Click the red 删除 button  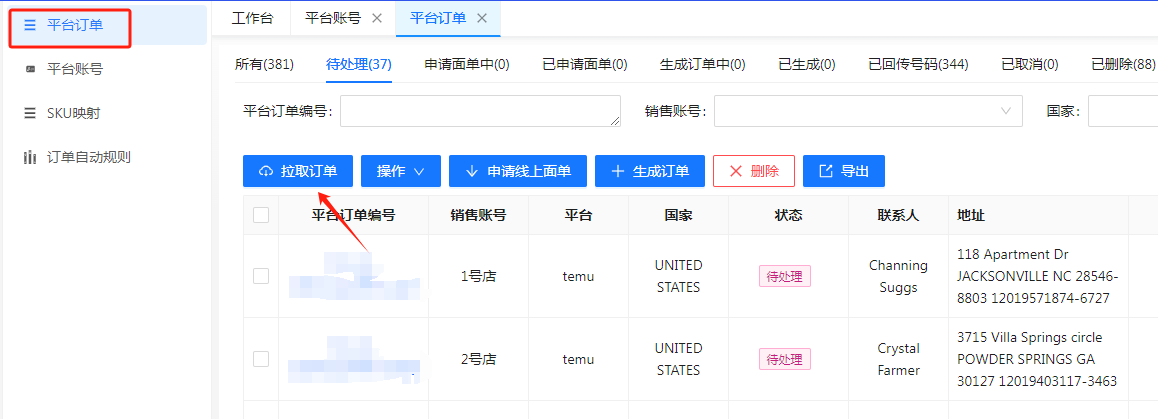point(754,171)
